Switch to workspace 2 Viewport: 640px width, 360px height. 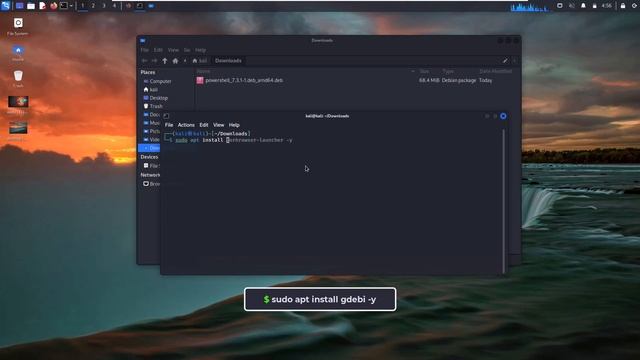coord(93,6)
